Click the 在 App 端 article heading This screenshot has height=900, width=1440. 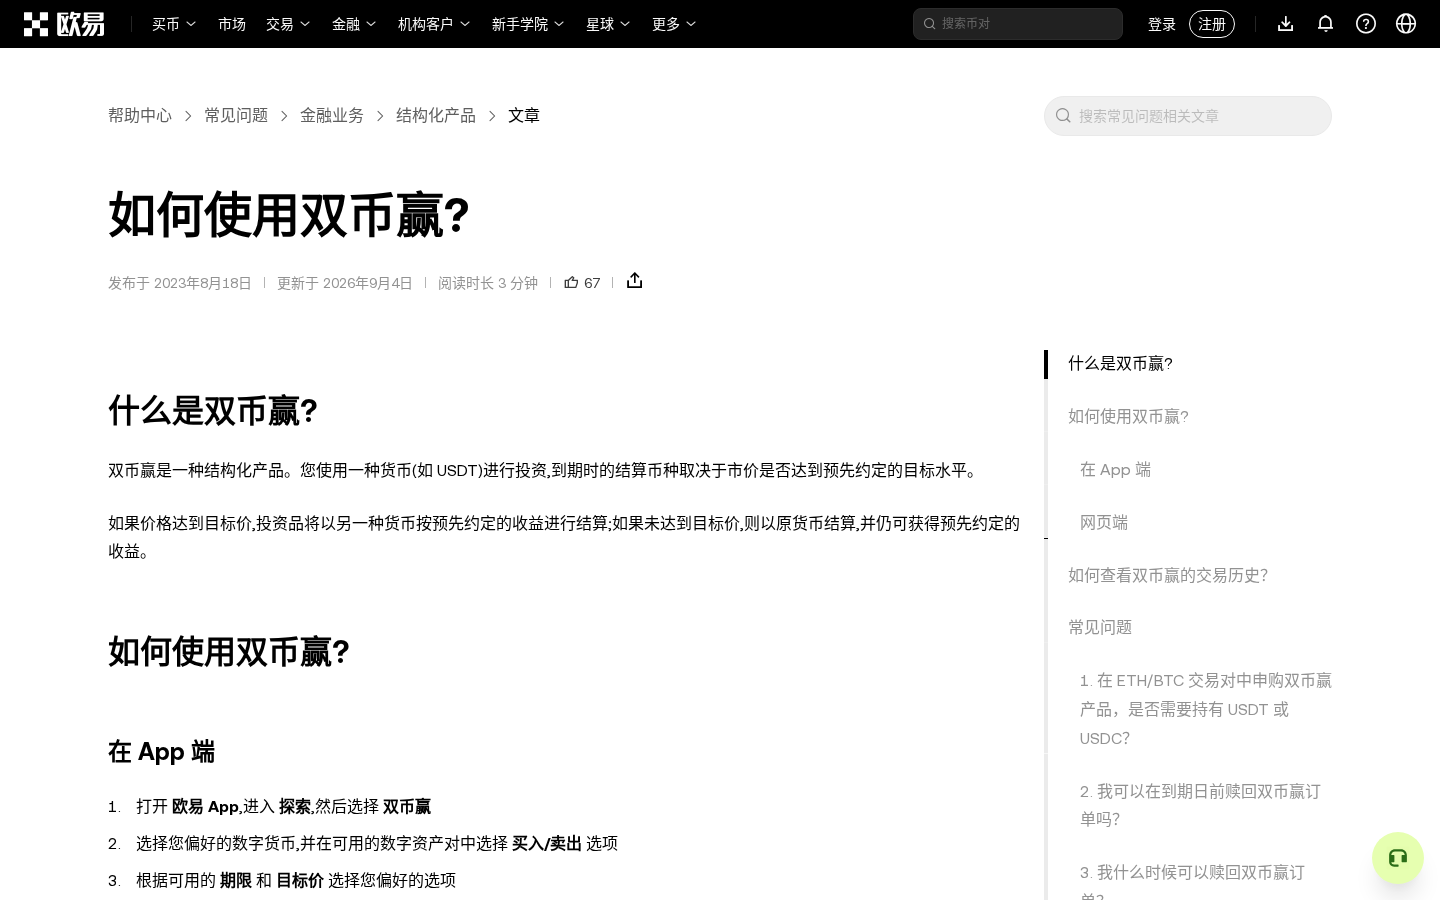click(x=161, y=752)
